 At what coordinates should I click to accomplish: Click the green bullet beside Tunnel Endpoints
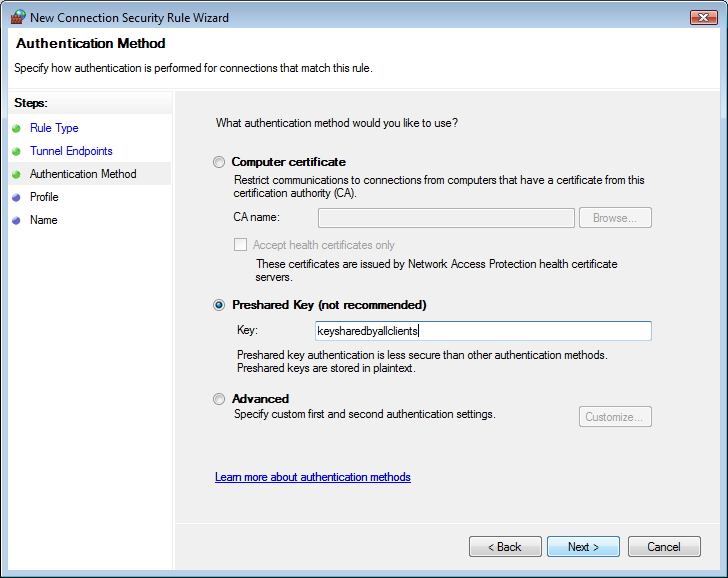(x=16, y=151)
